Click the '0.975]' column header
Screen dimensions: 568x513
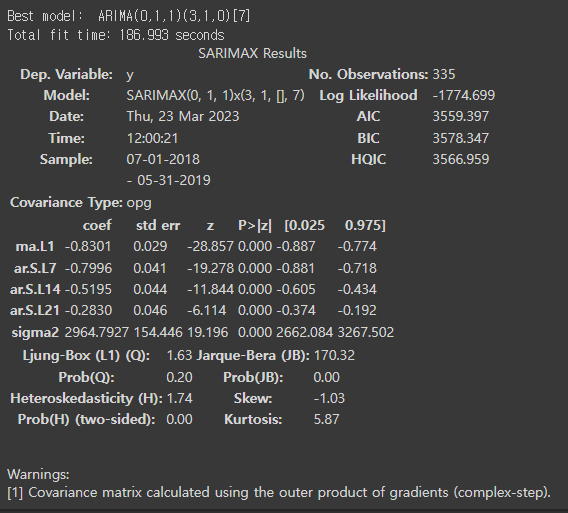(x=365, y=226)
